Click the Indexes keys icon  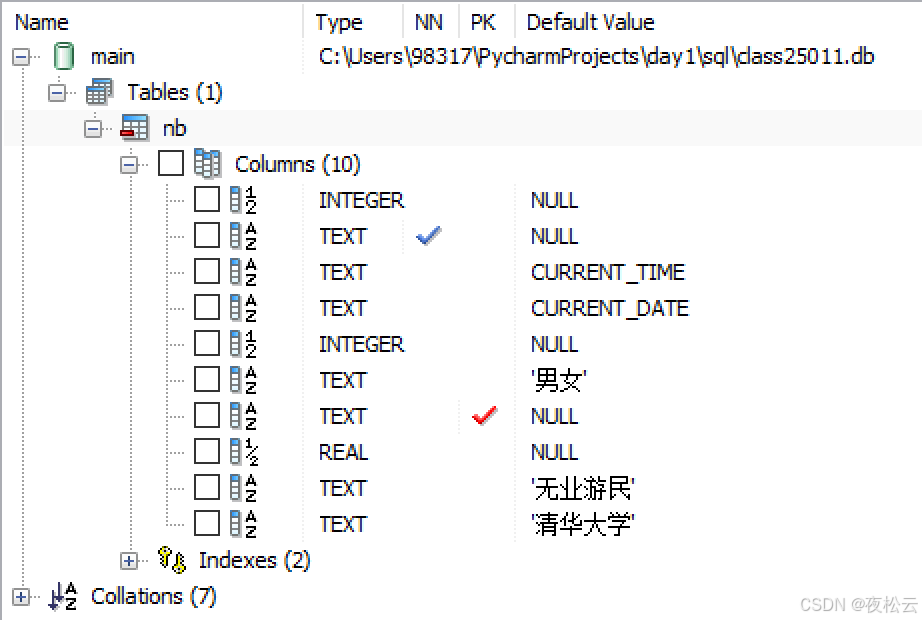172,560
